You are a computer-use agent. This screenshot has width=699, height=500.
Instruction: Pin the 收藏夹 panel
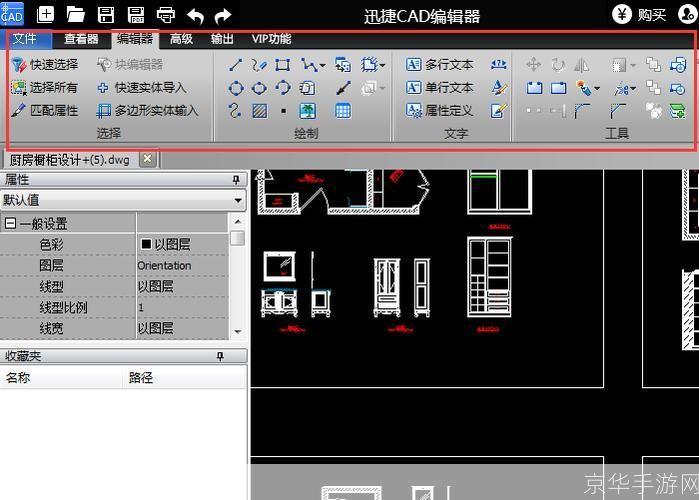tap(220, 356)
